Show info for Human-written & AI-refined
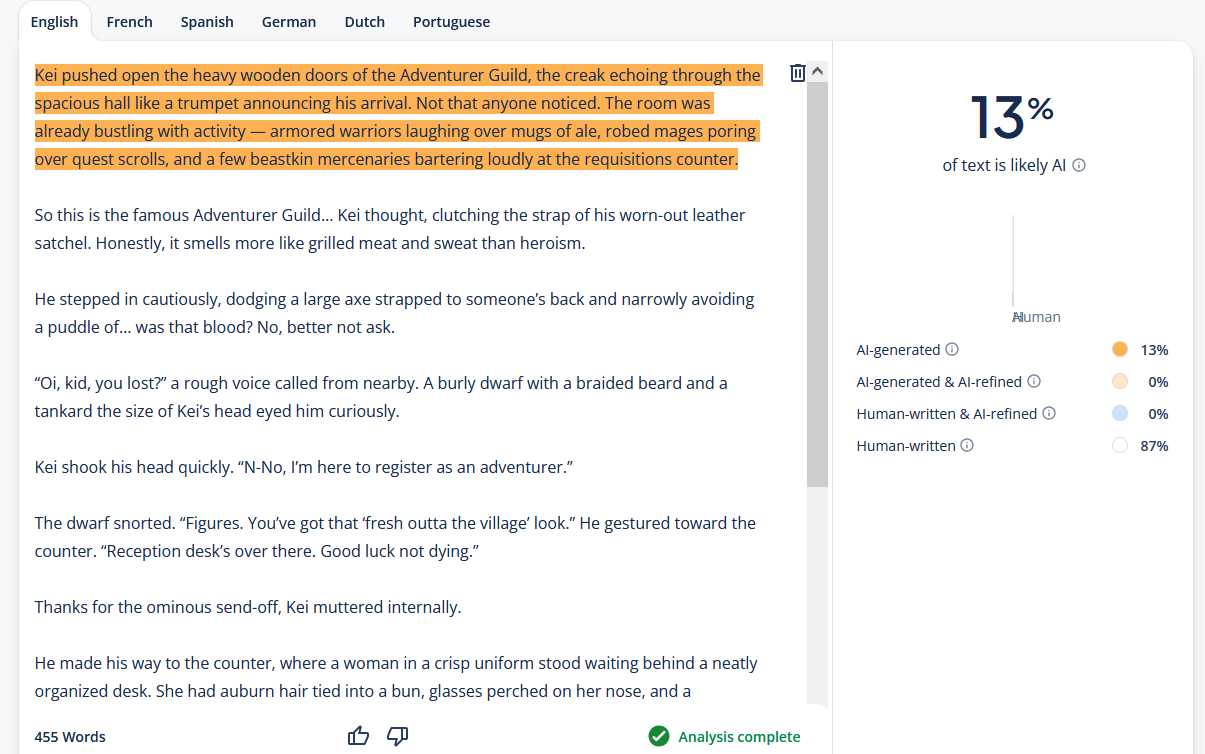Viewport: 1205px width, 754px height. tap(1049, 414)
